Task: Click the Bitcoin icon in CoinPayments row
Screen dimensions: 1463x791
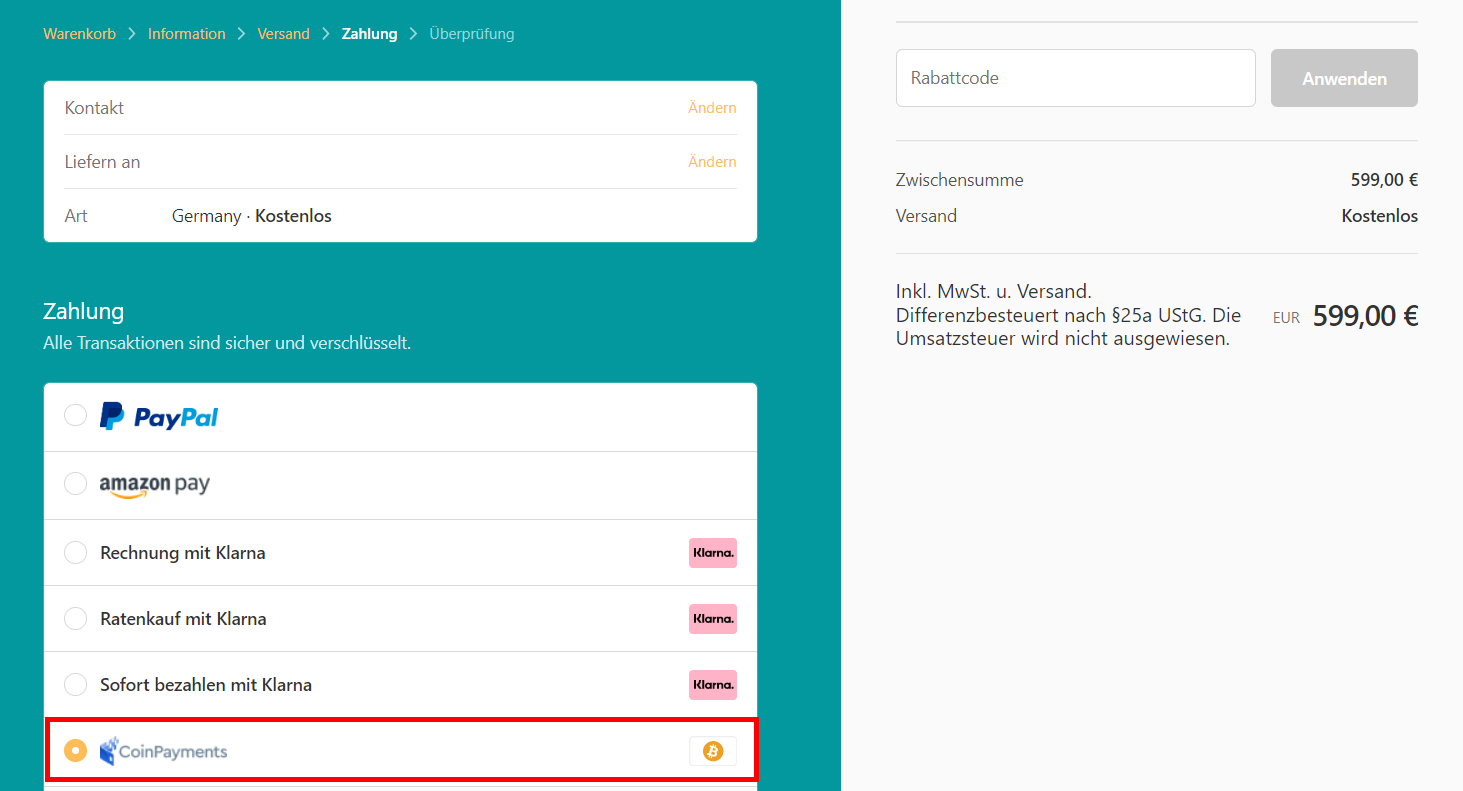Action: (x=713, y=751)
